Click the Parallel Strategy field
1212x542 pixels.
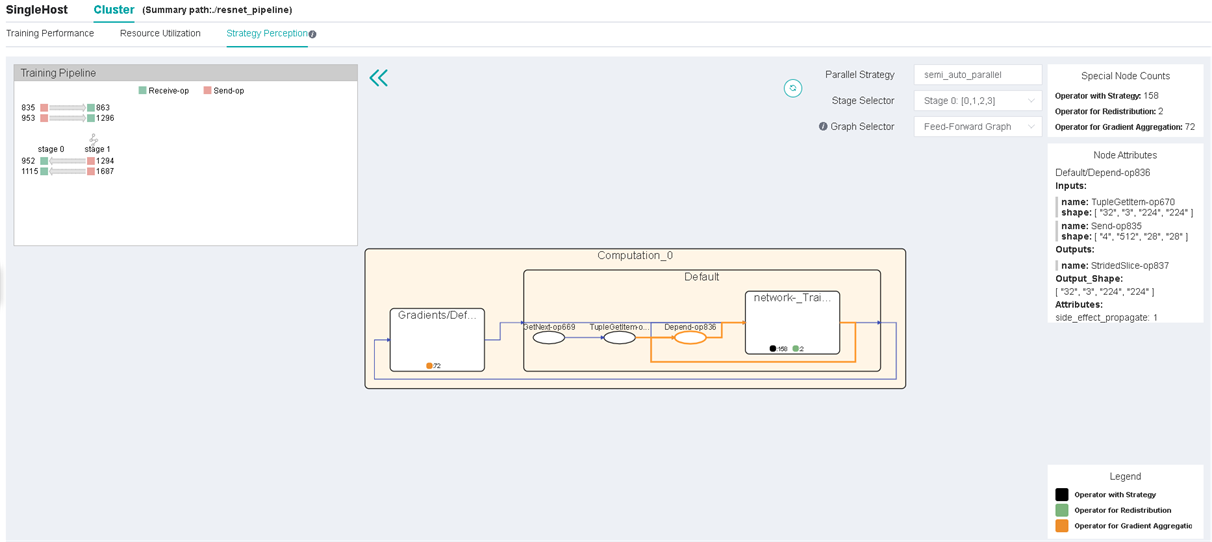point(977,75)
